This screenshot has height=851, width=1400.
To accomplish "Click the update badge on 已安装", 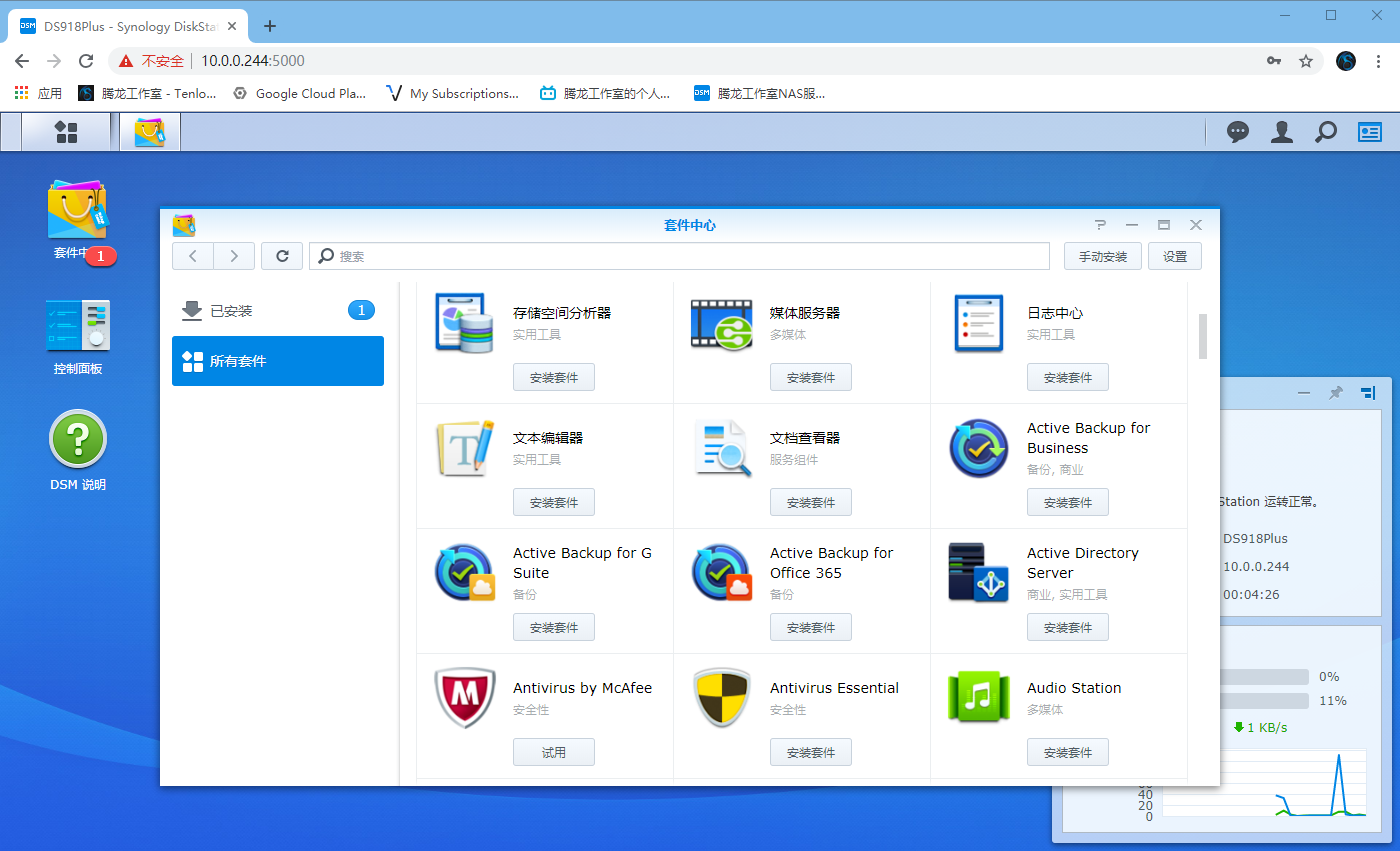I will [x=362, y=310].
